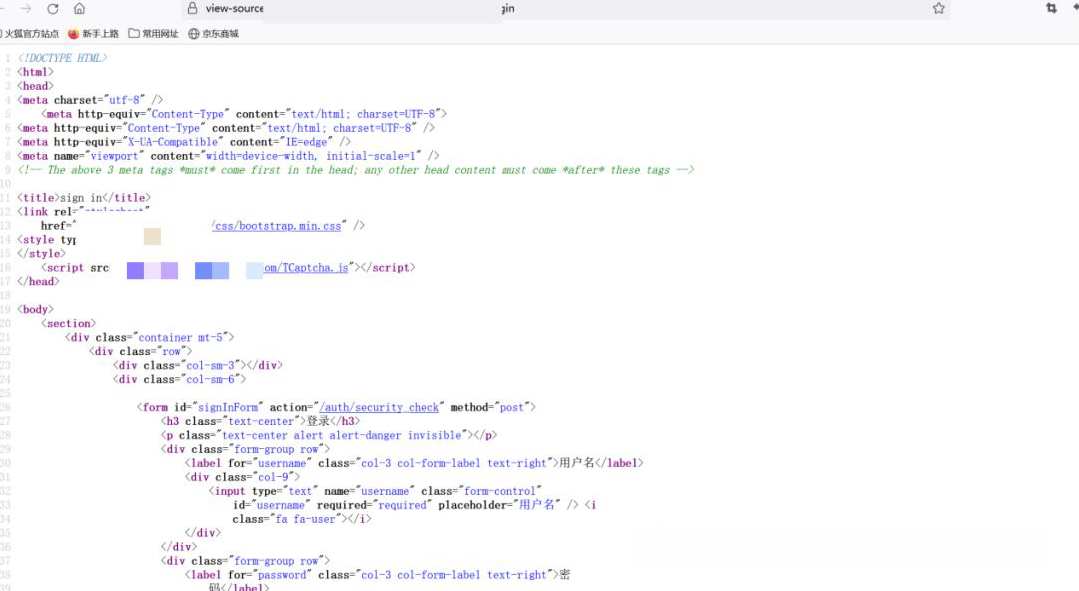The image size is (1079, 591).
Task: Go to the home page icon
Action: click(x=80, y=9)
